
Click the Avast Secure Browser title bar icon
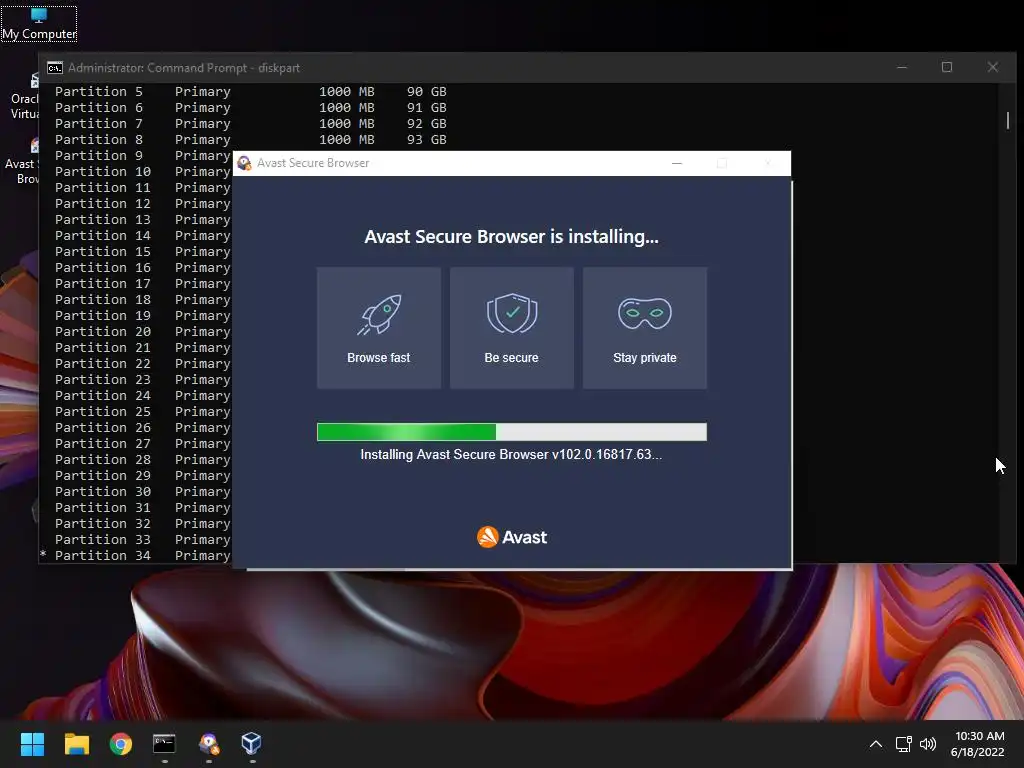(x=244, y=163)
